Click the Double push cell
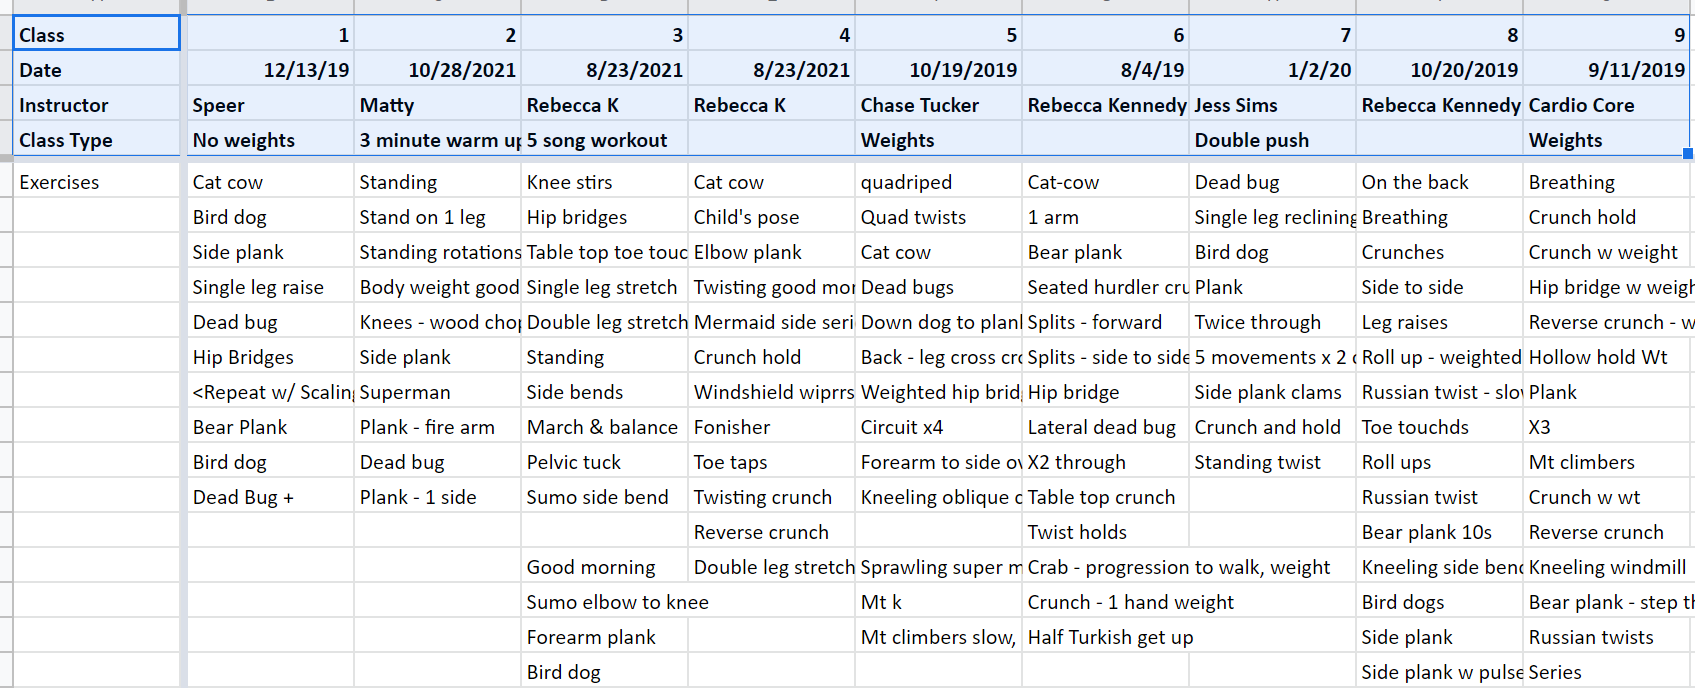 (x=1272, y=140)
